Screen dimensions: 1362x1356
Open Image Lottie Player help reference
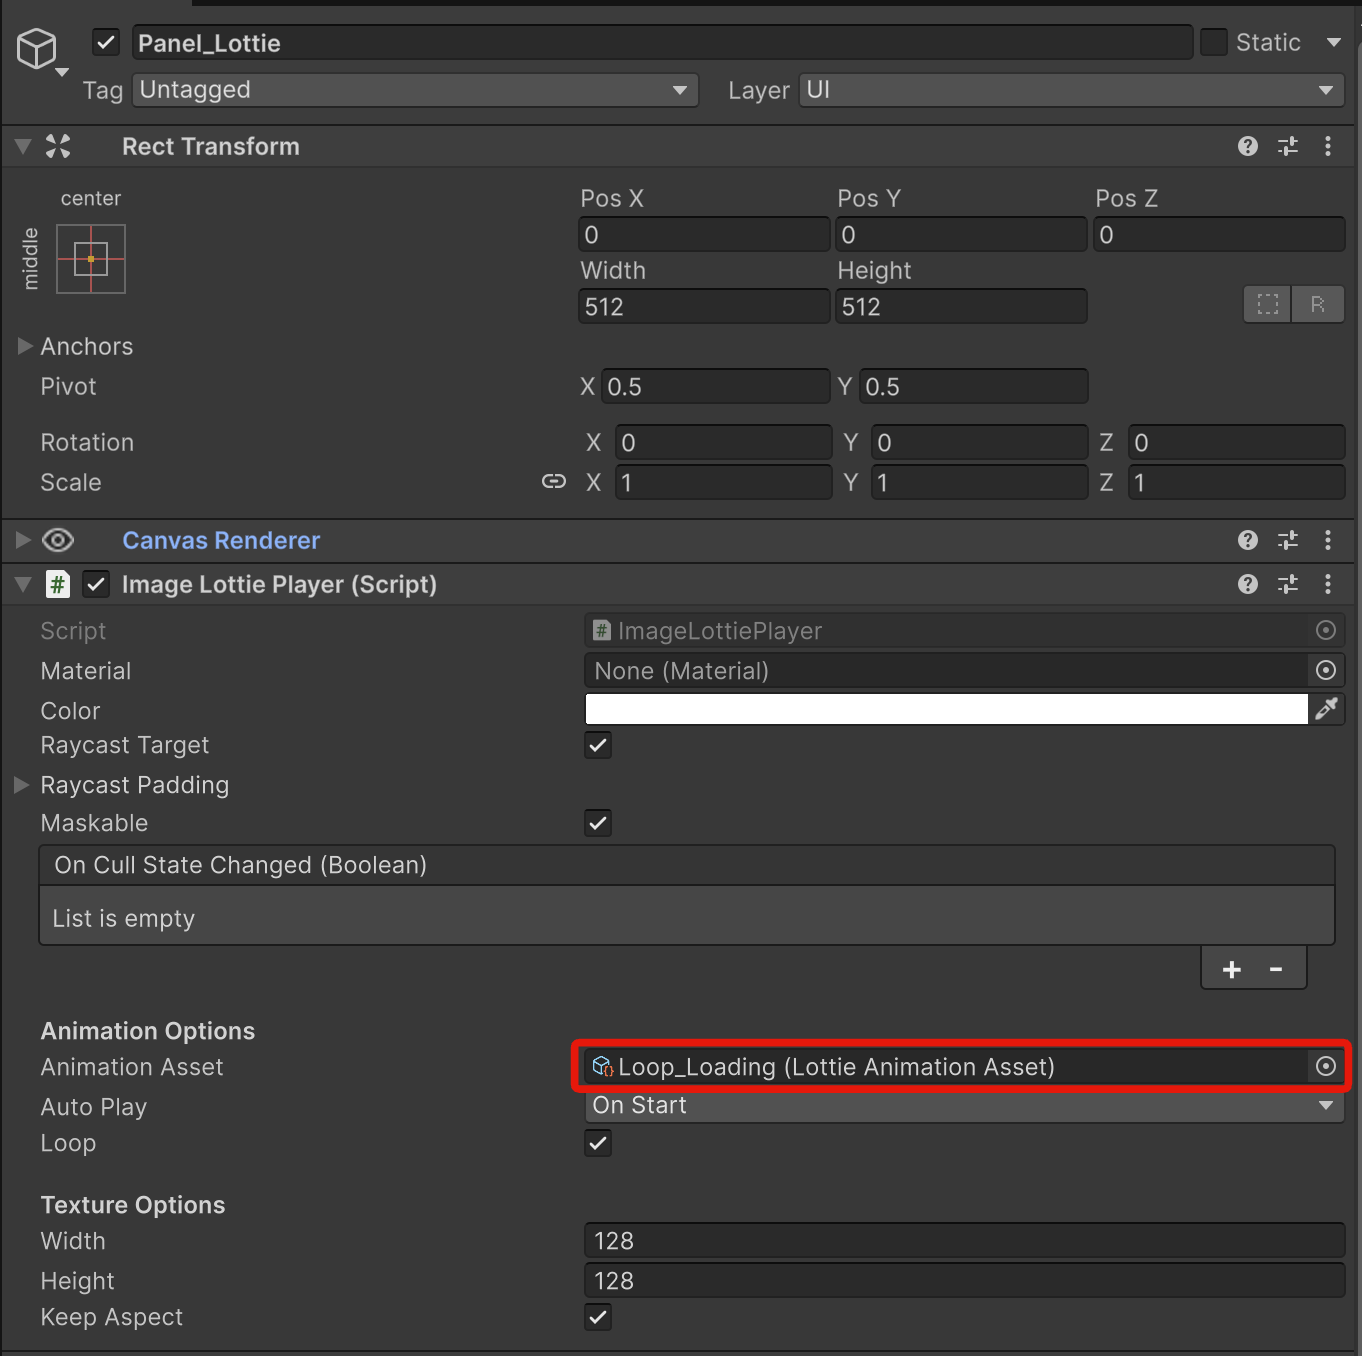pos(1247,584)
